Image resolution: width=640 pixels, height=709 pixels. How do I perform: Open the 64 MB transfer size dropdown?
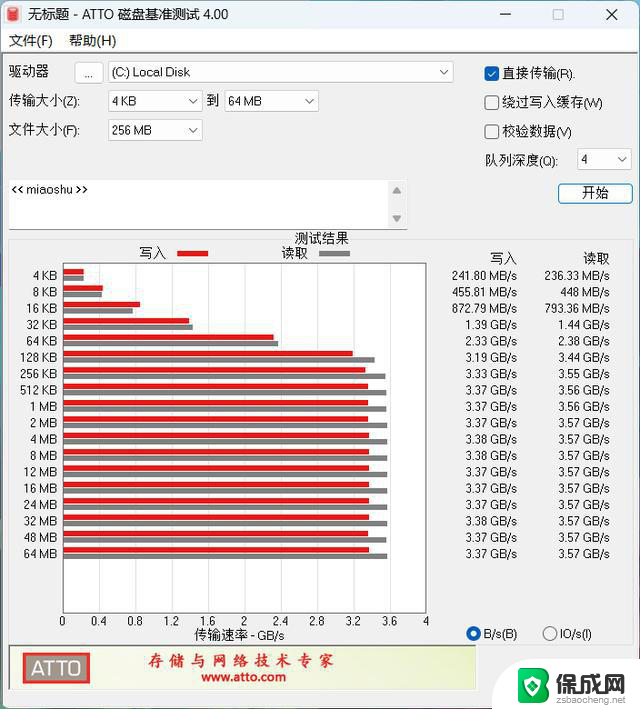[271, 101]
